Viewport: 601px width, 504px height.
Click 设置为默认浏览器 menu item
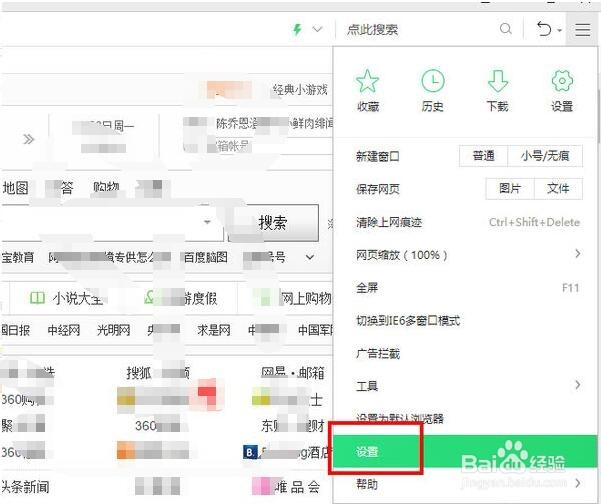click(x=466, y=419)
